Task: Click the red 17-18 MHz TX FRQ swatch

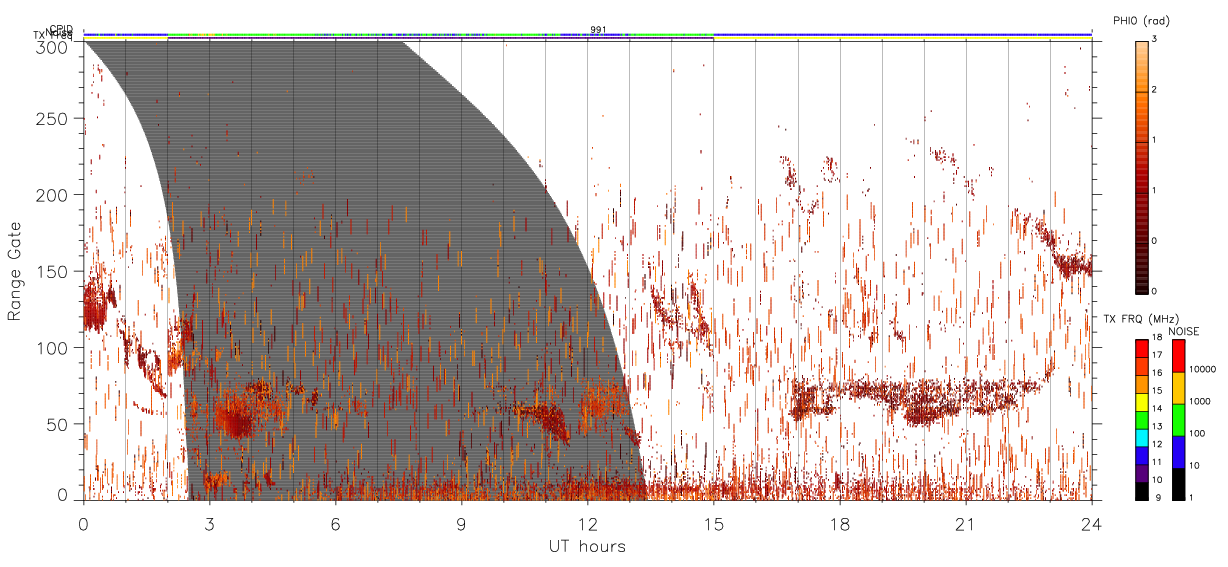Action: tap(1141, 348)
